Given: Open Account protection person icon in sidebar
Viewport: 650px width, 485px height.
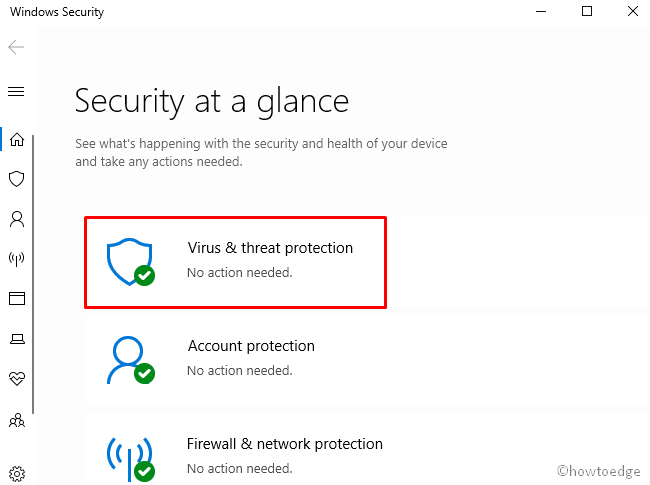Looking at the screenshot, I should tap(16, 219).
